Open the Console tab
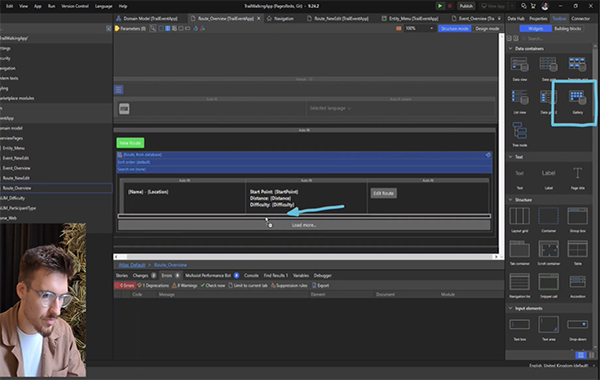Image resolution: width=600 pixels, height=380 pixels. tap(251, 276)
